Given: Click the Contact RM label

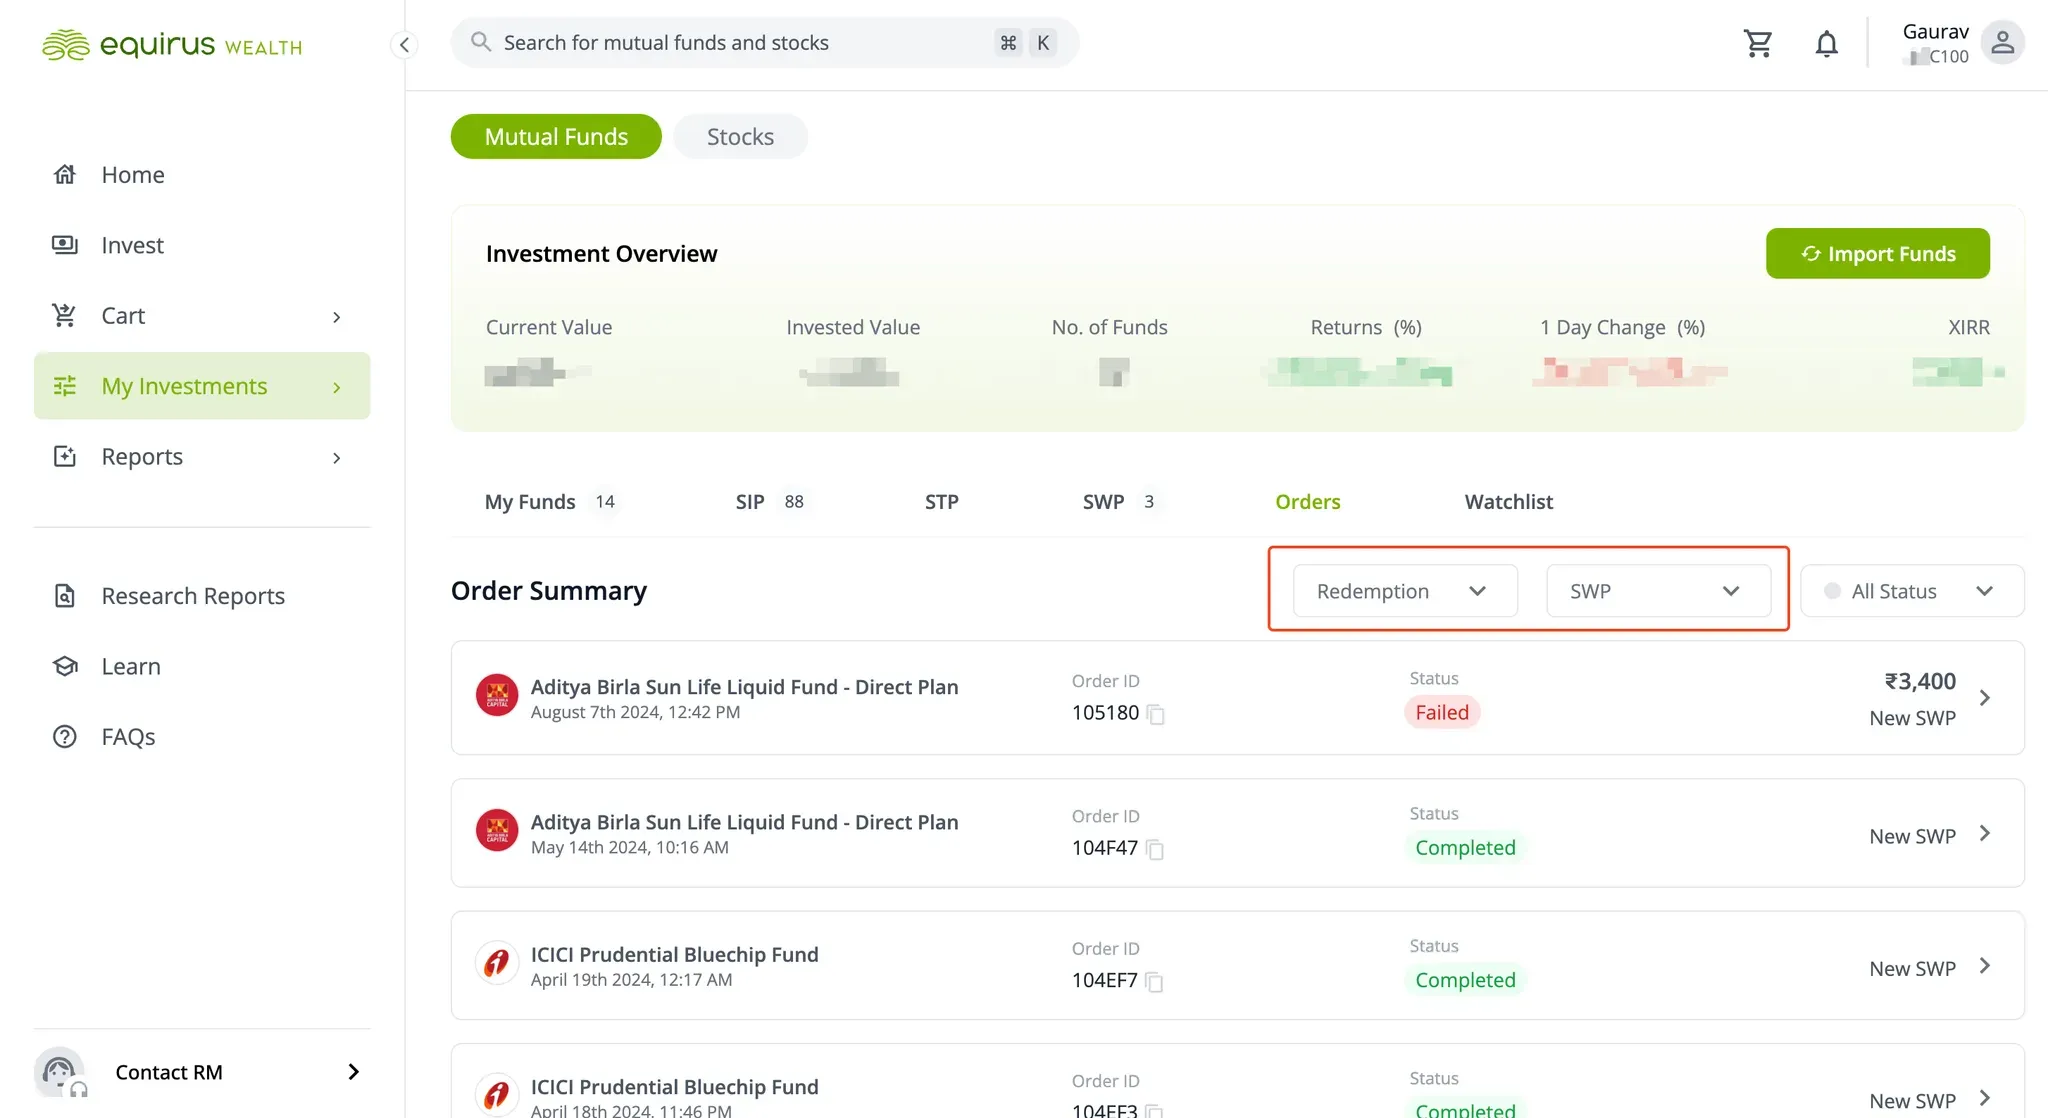Looking at the screenshot, I should point(169,1072).
